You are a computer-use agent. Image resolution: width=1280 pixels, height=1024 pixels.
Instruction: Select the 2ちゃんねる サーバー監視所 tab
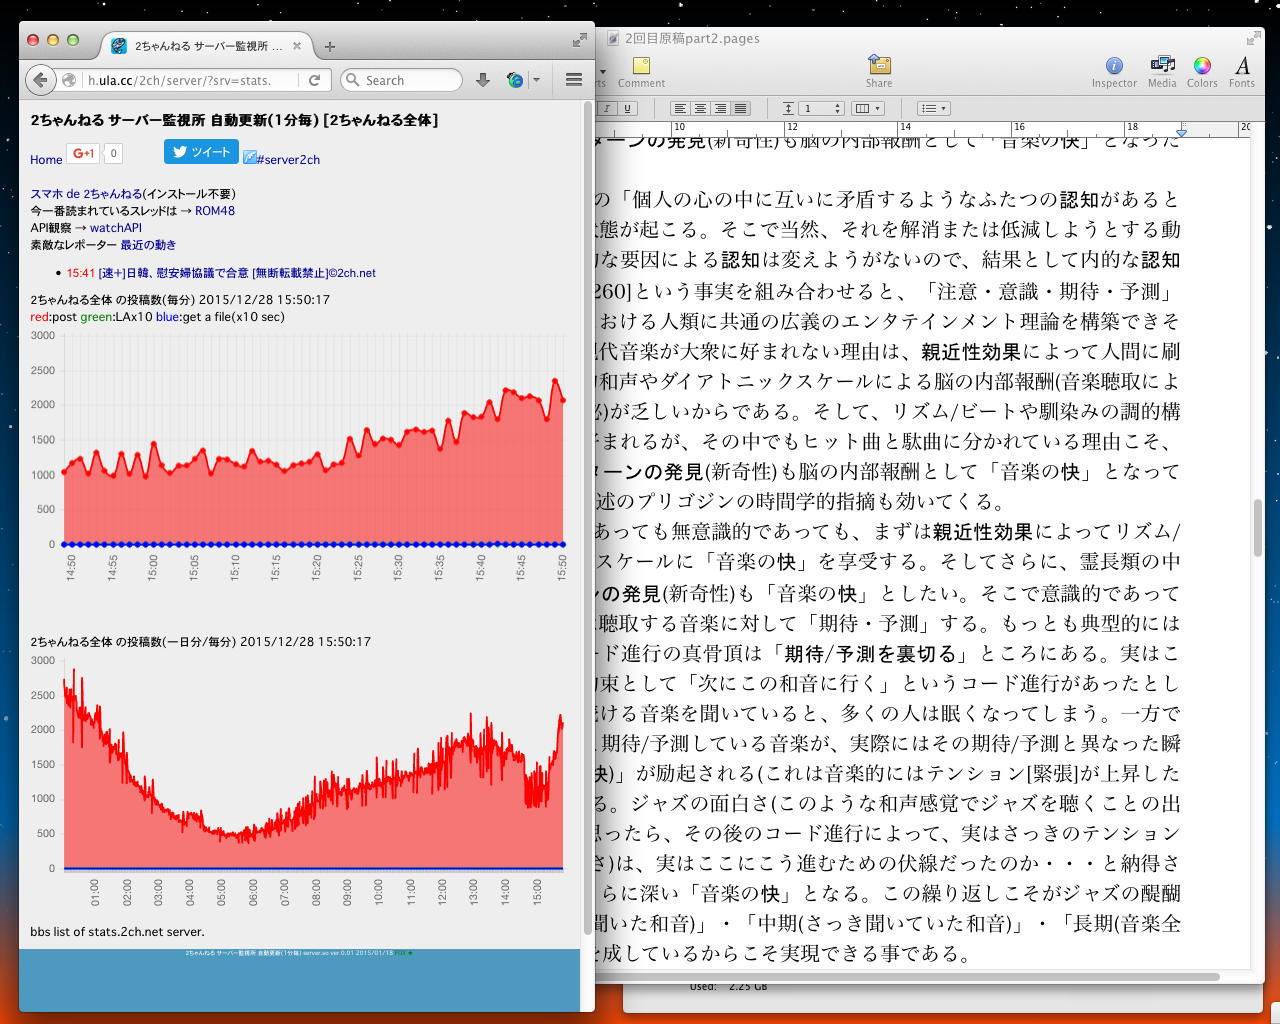point(207,46)
